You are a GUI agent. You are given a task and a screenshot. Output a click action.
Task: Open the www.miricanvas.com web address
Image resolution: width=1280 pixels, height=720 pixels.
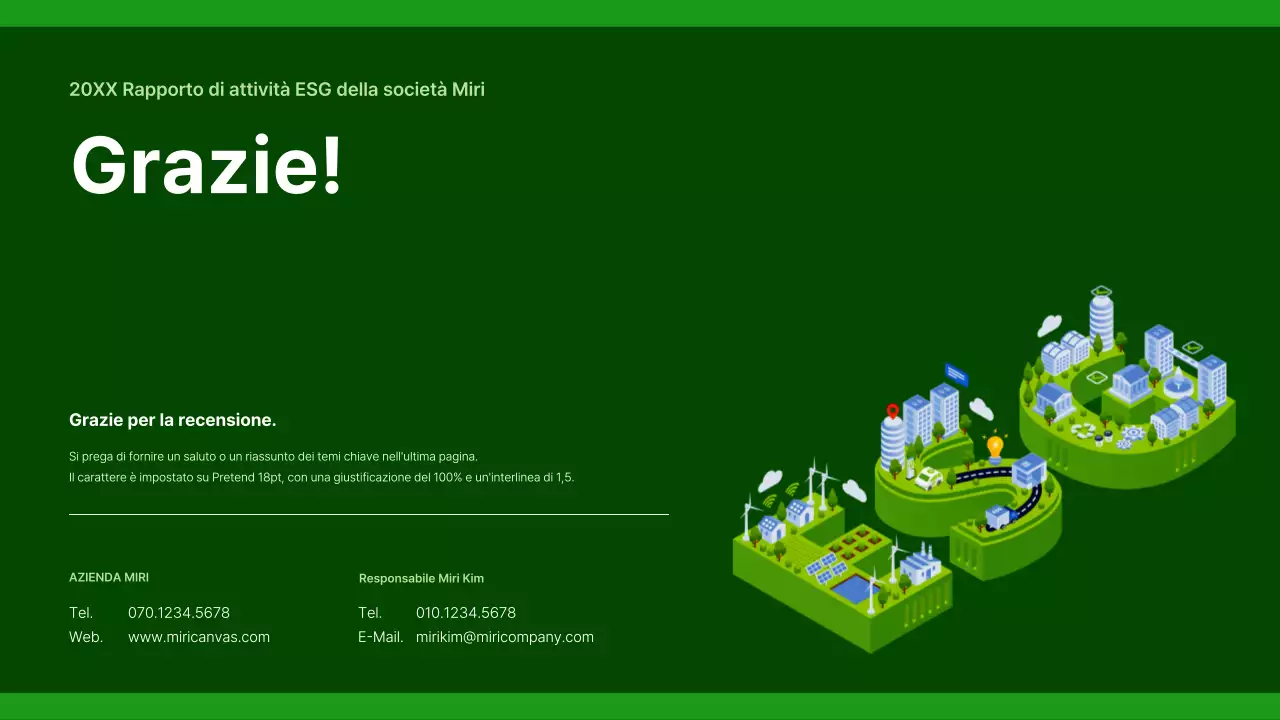[199, 637]
